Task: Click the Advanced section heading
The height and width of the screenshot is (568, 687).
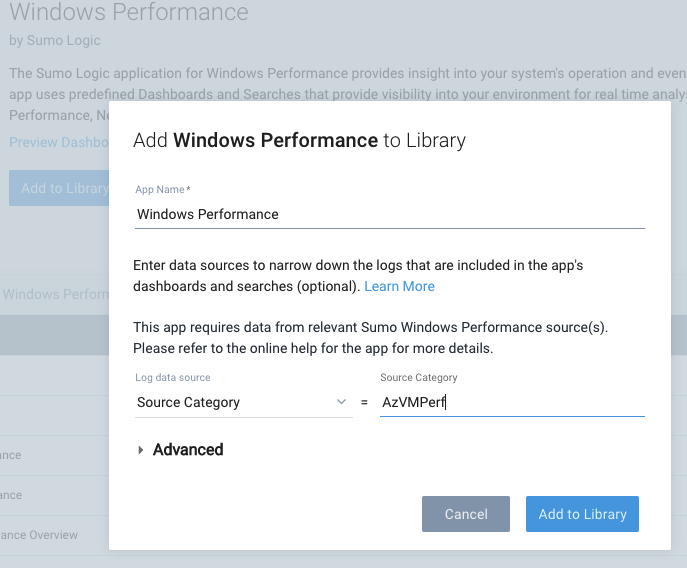Action: pyautogui.click(x=188, y=450)
